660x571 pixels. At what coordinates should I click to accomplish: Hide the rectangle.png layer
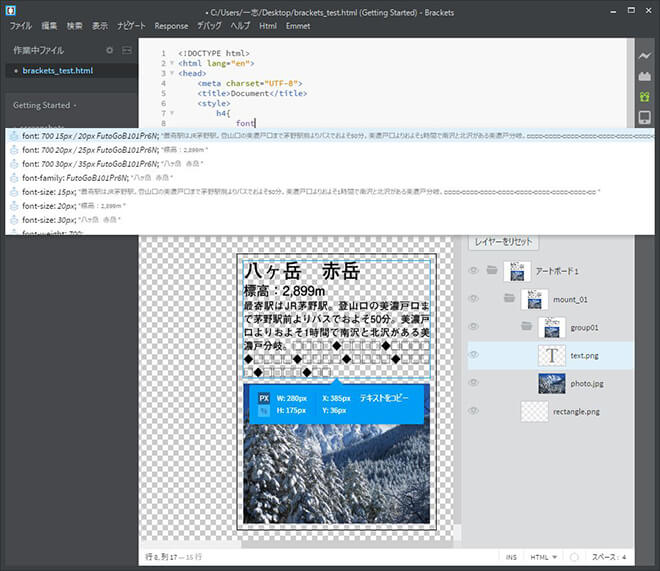click(474, 411)
